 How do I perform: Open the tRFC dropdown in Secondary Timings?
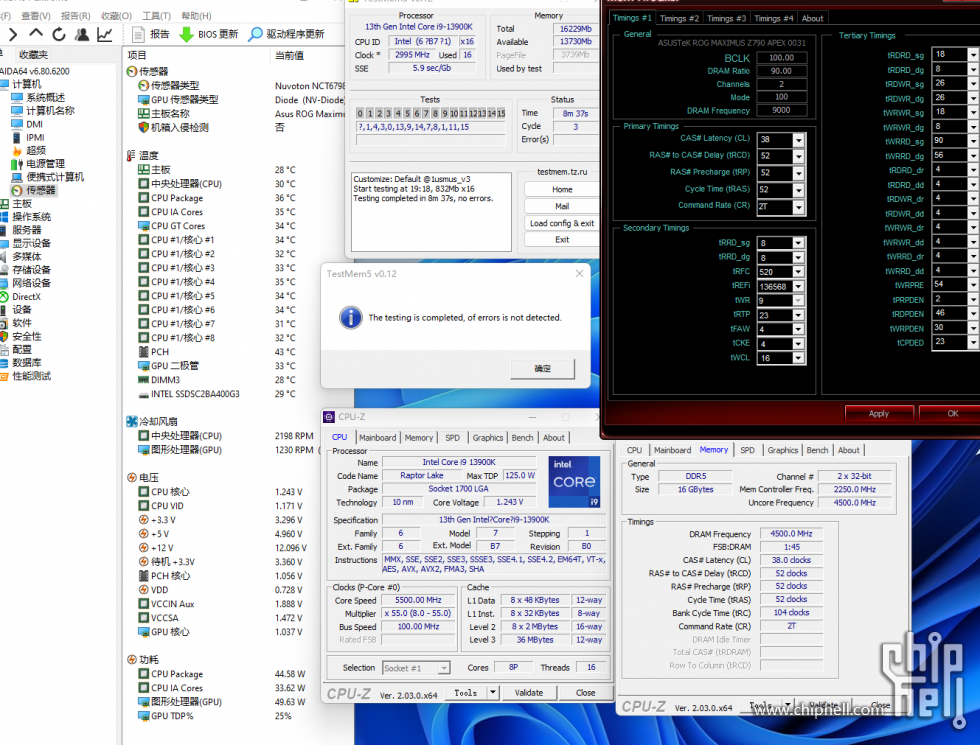click(x=798, y=272)
